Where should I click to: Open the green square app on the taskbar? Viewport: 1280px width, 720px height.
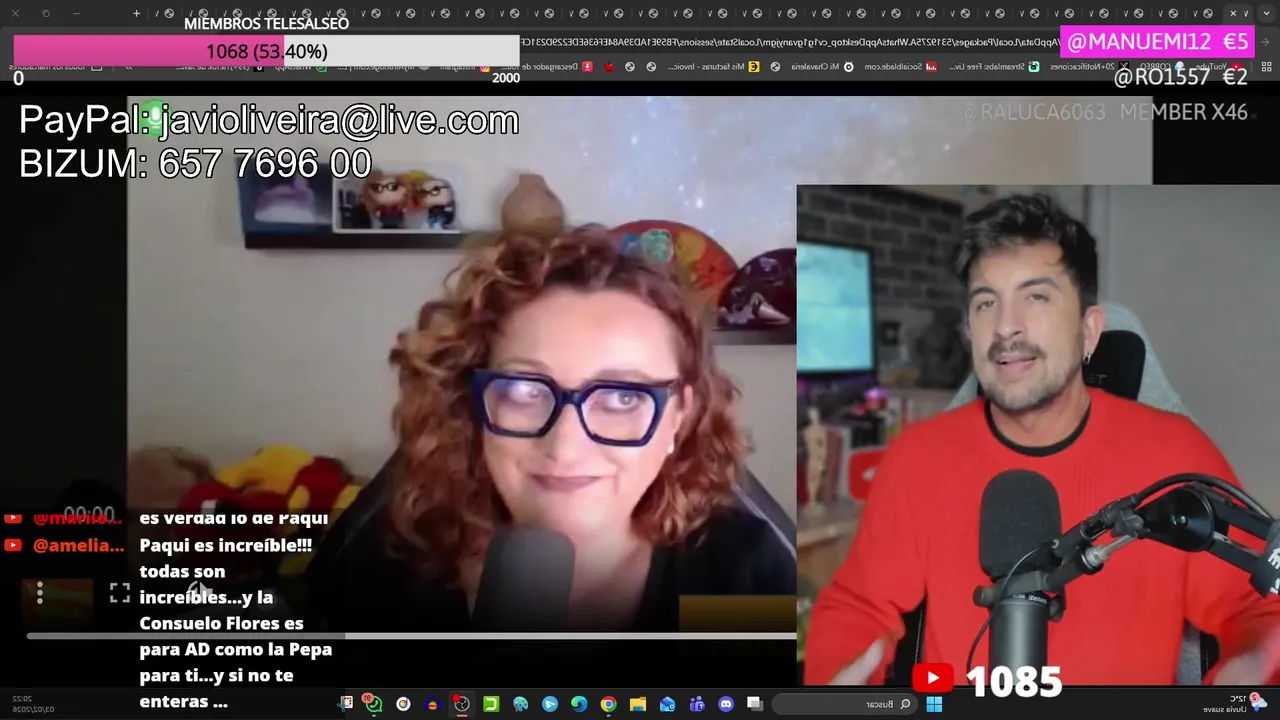491,704
